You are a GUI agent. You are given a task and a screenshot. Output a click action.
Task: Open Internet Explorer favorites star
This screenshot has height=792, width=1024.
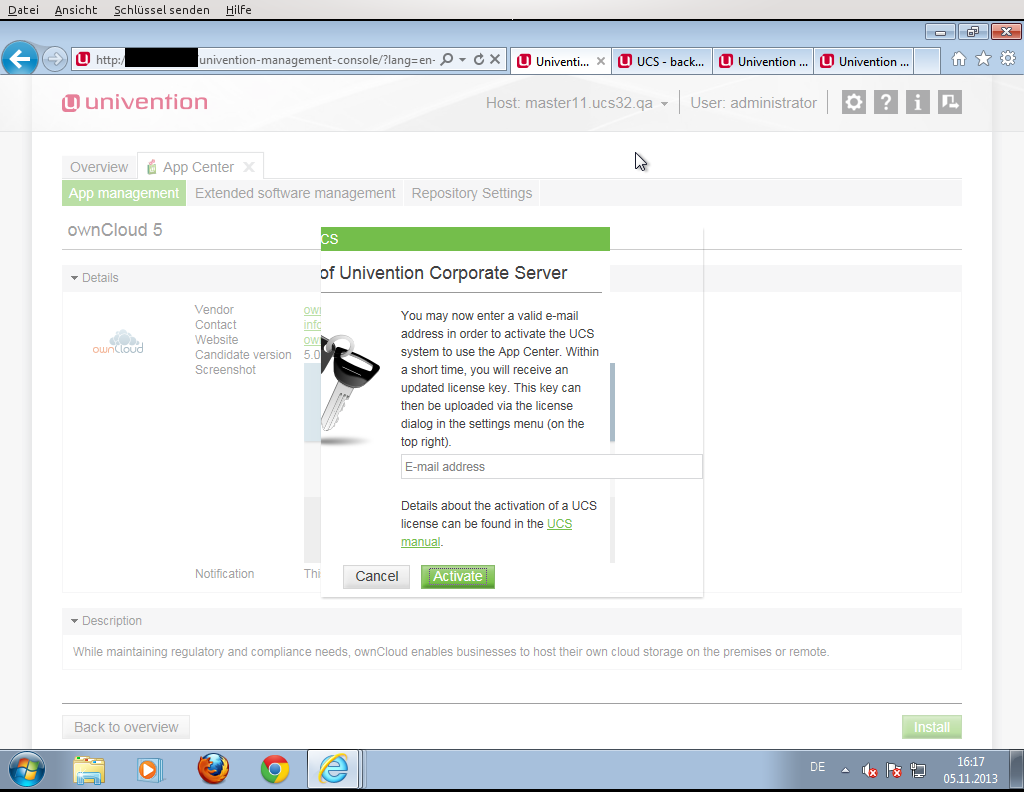coord(983,60)
